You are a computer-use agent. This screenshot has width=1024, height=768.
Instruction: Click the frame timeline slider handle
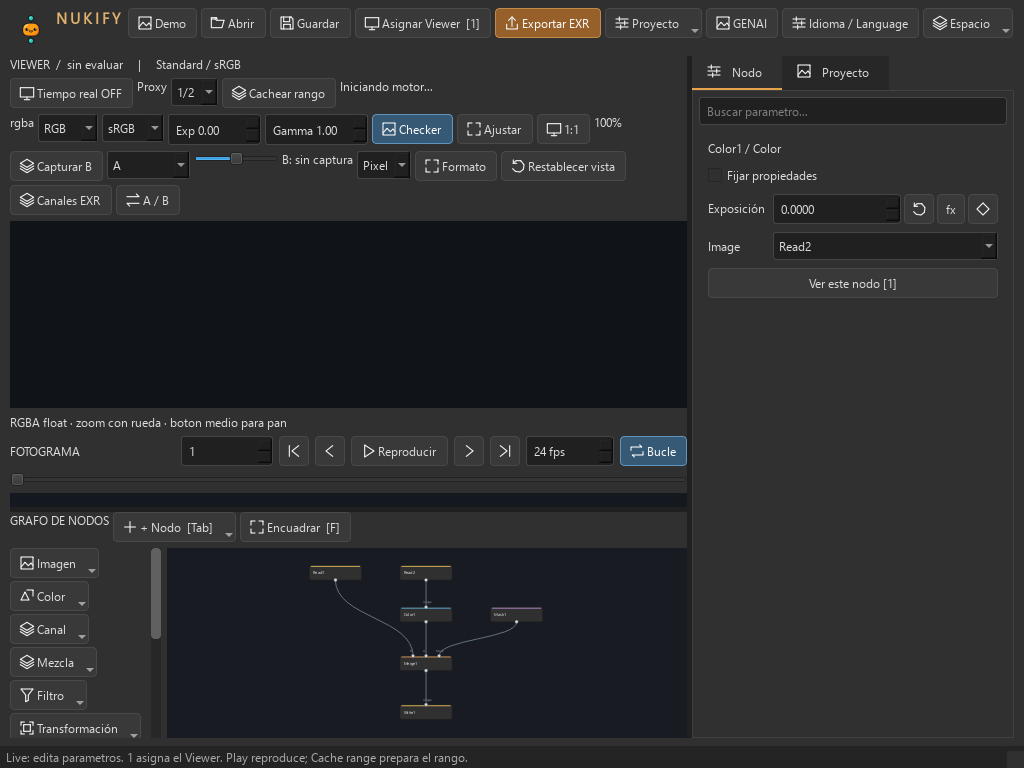[18, 479]
